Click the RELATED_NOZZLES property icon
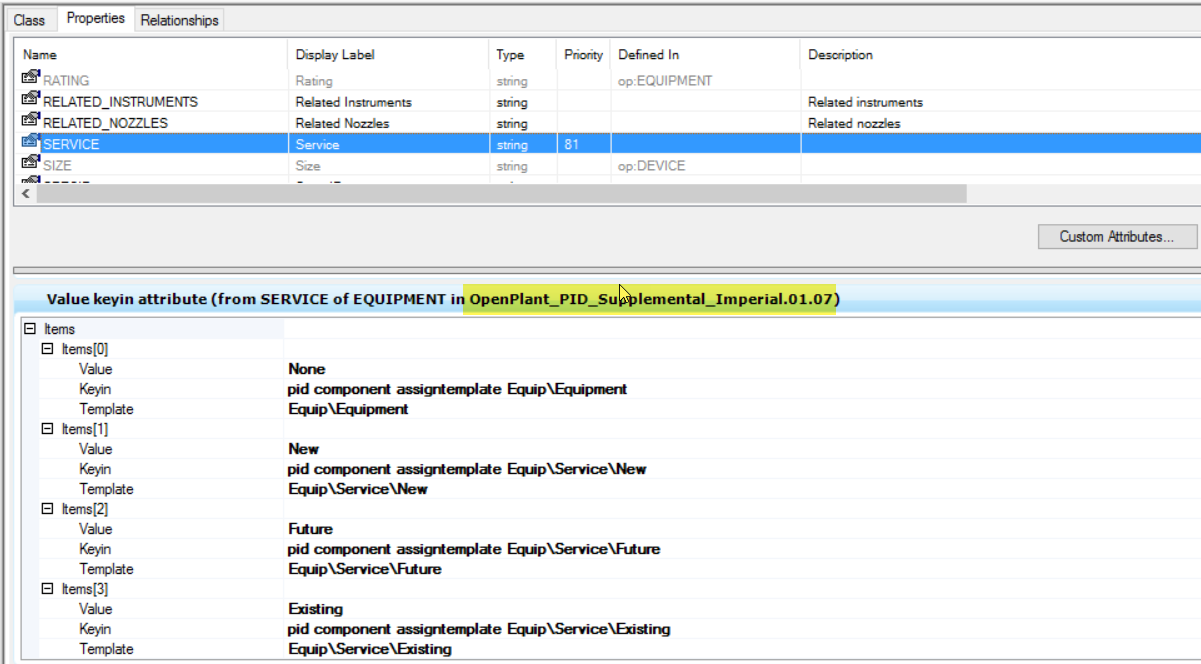The height and width of the screenshot is (664, 1201). (x=30, y=122)
